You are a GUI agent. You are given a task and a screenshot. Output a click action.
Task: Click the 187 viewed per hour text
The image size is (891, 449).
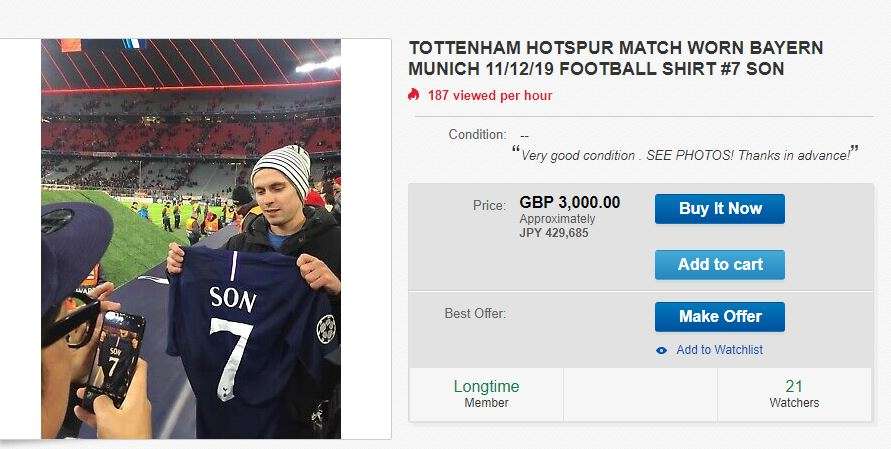489,96
